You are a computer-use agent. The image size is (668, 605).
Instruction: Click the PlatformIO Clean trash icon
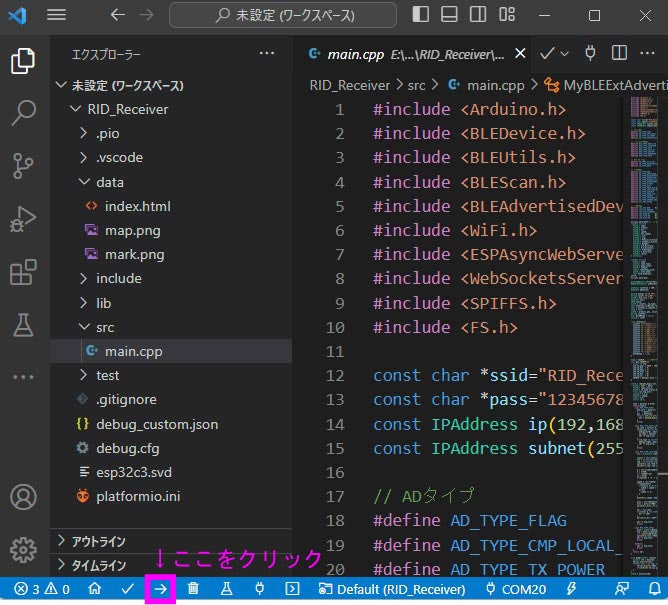coord(193,589)
